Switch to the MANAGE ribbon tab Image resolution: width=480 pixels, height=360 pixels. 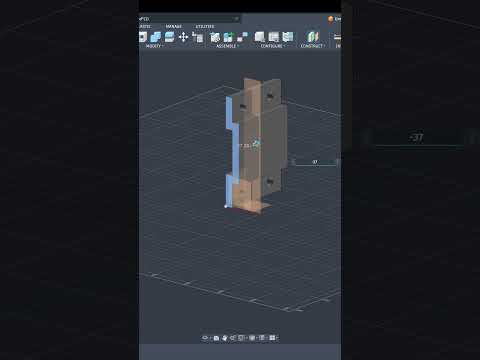pos(174,26)
